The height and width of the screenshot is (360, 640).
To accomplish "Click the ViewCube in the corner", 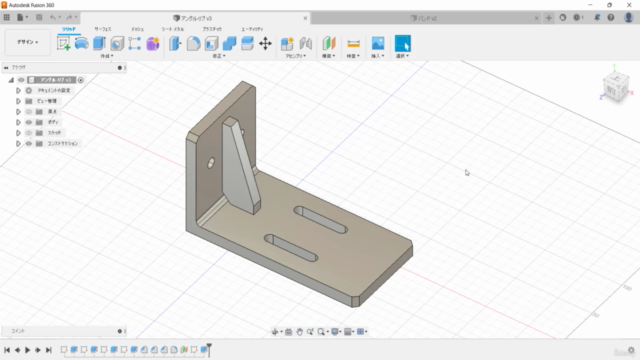I will (616, 87).
